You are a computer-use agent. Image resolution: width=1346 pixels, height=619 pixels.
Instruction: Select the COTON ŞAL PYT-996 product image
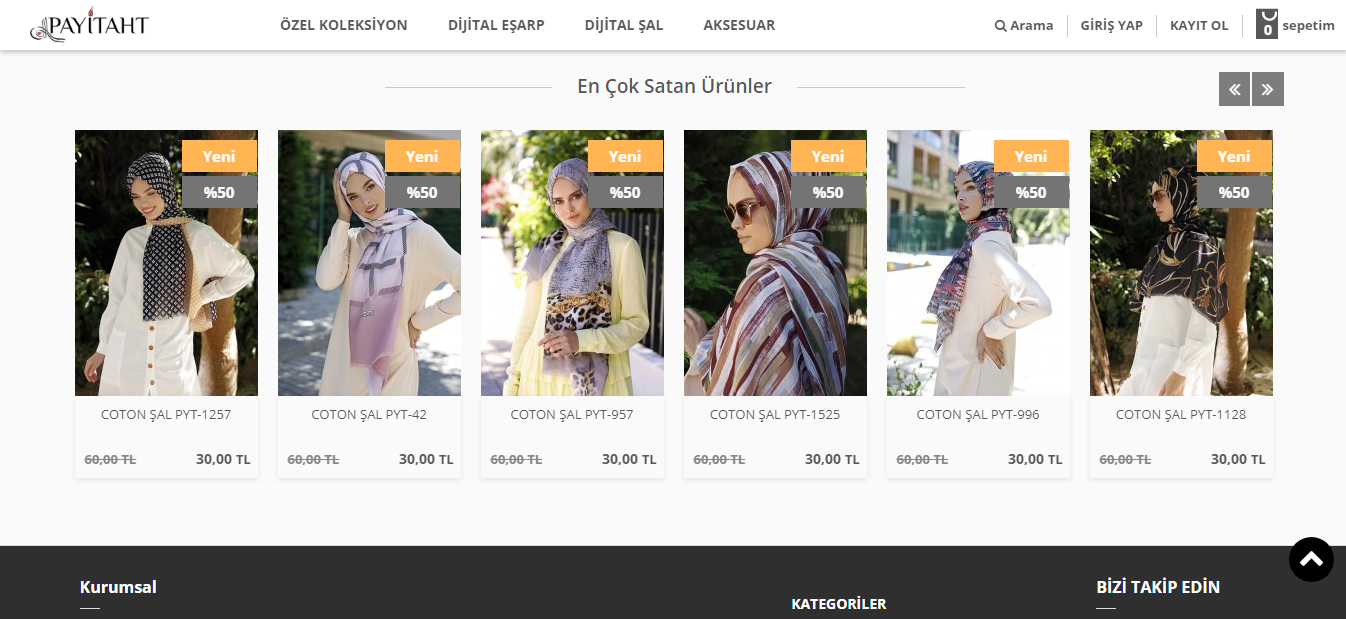[x=978, y=263]
